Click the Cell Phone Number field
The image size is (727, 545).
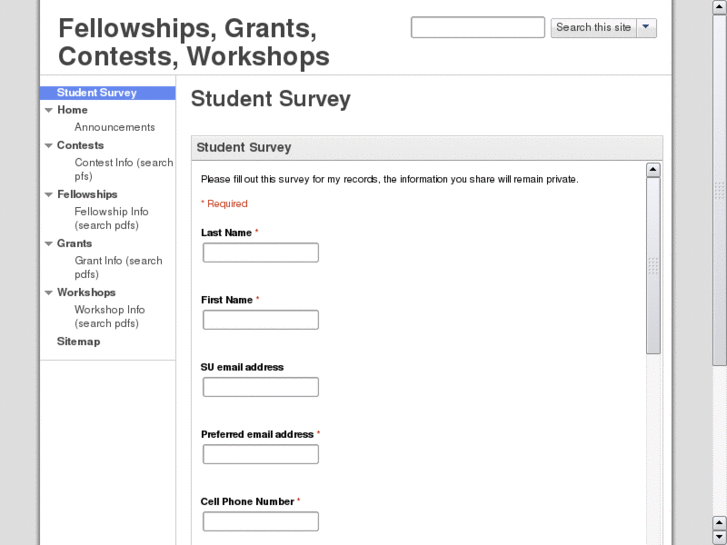pos(260,521)
